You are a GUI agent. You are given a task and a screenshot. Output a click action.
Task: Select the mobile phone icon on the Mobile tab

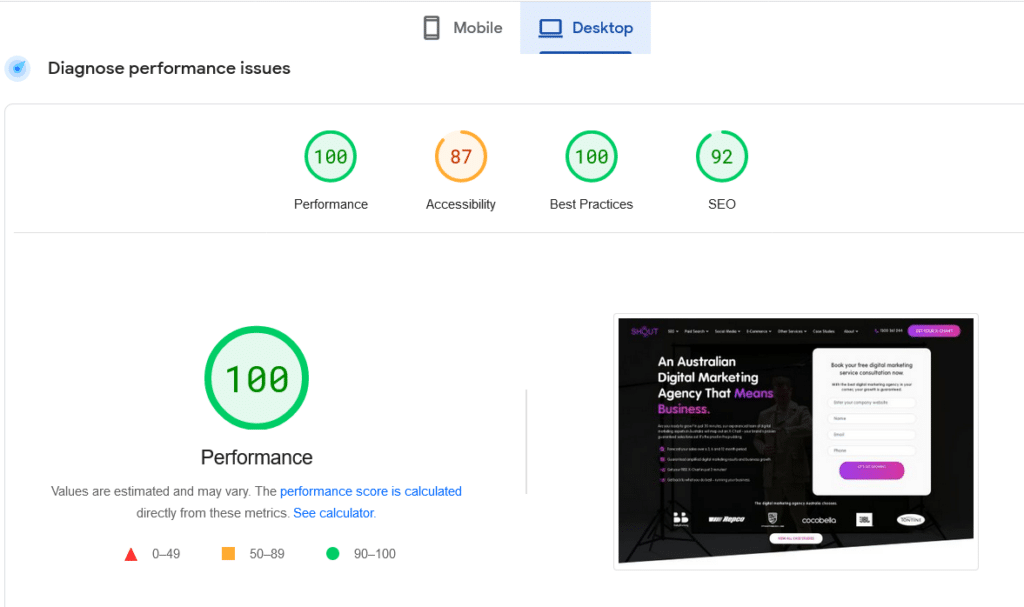432,27
